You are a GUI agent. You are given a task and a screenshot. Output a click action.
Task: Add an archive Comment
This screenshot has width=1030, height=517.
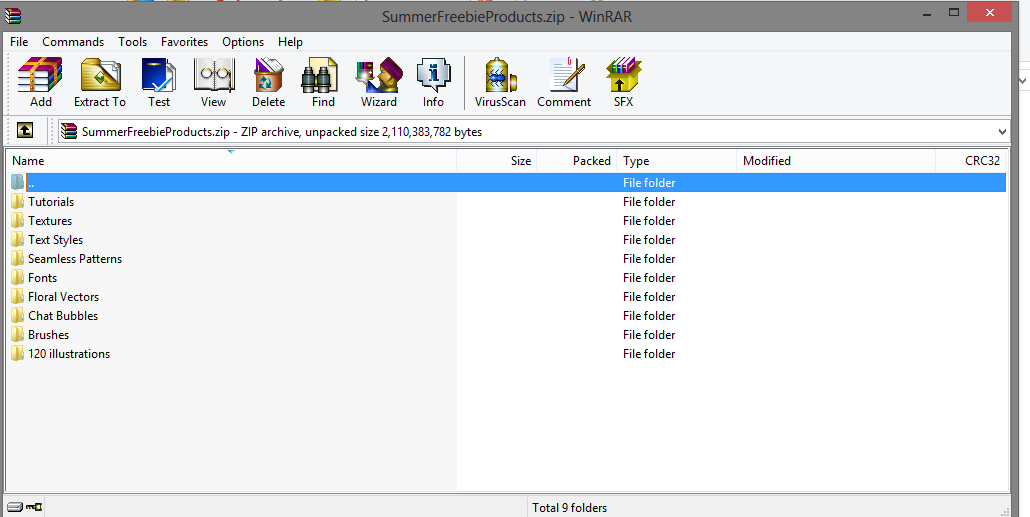564,82
